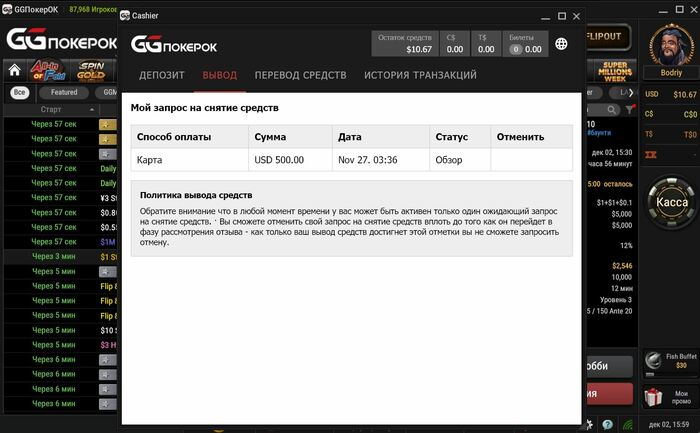Image resolution: width=700 pixels, height=433 pixels.
Task: Open the language globe icon in Cashier
Action: pos(561,44)
